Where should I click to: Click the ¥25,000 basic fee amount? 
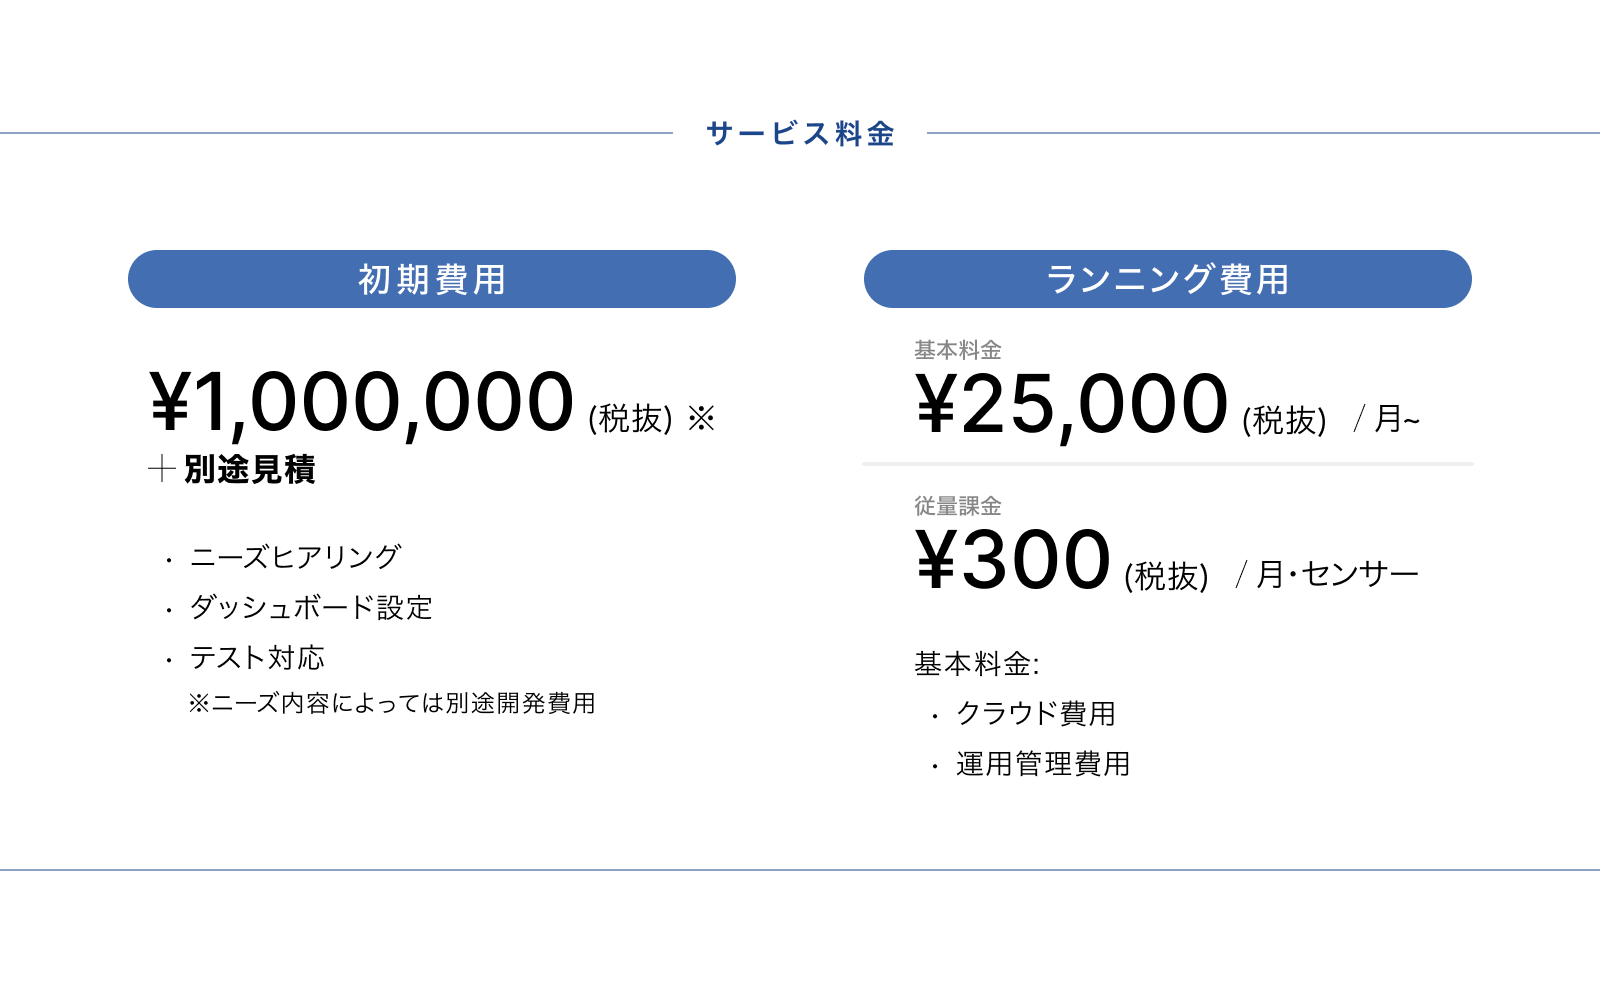1072,404
